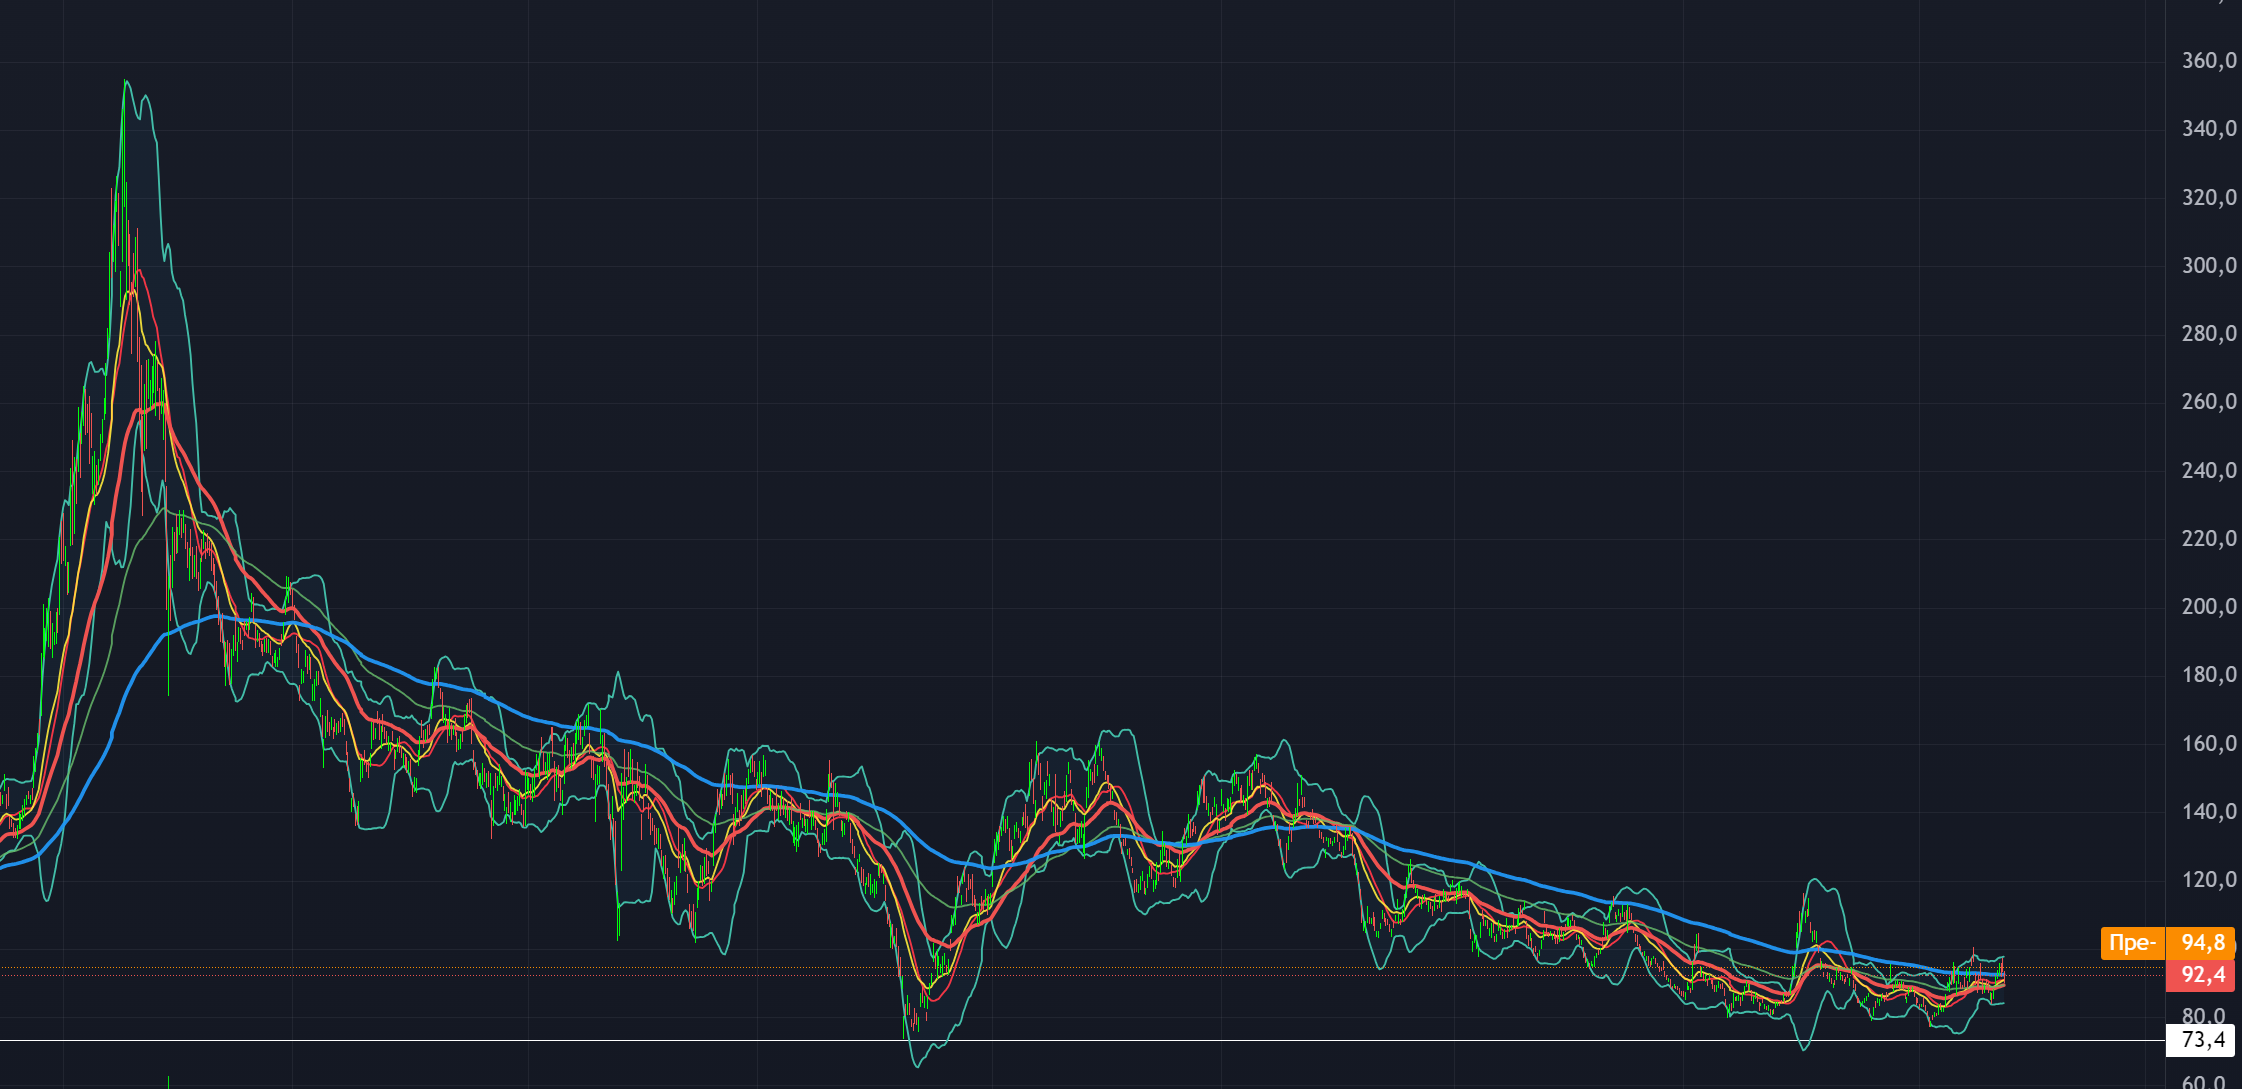Screen dimensions: 2242x1089
Task: Click the 320,0 price axis label
Action: [2209, 198]
